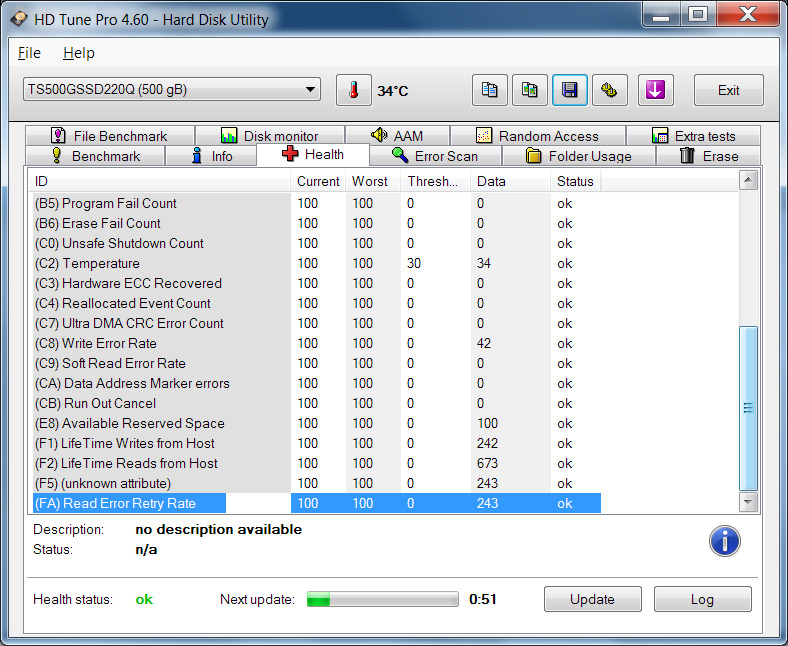Sort by the Worst column header
The height and width of the screenshot is (646, 788).
coord(373,181)
